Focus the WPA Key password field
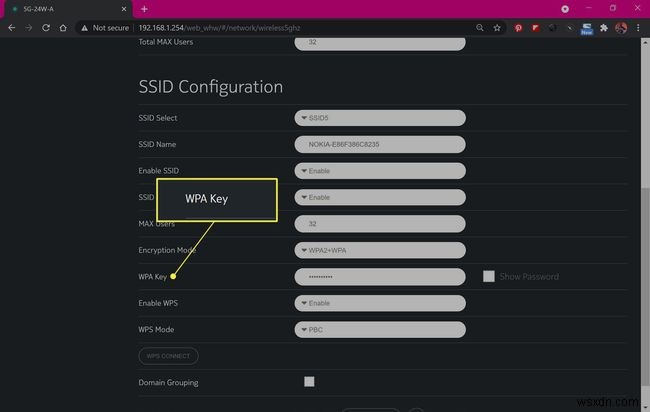650x412 pixels. (x=380, y=276)
